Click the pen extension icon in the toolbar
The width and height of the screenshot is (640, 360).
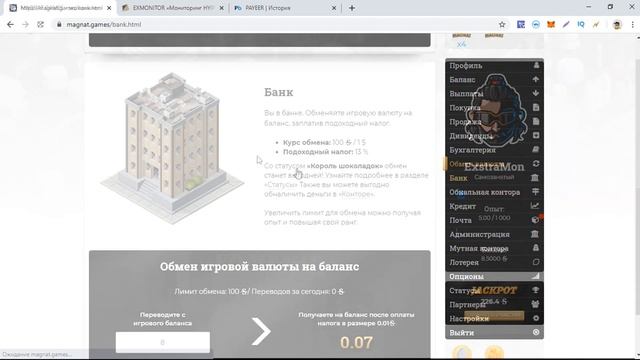(566, 24)
